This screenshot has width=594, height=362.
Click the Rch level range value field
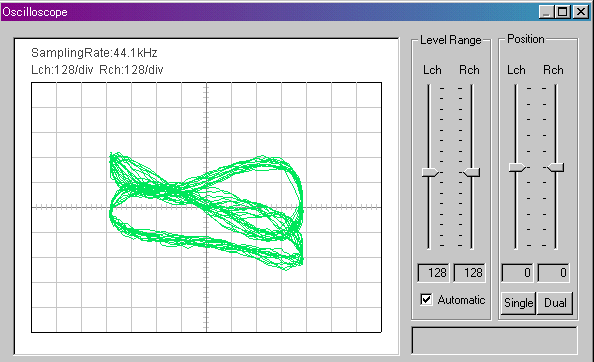[x=469, y=273]
